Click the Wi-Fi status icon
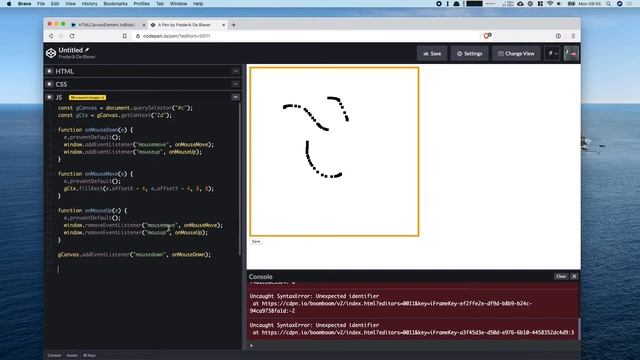Image resolution: width=640 pixels, height=360 pixels. [x=550, y=4]
